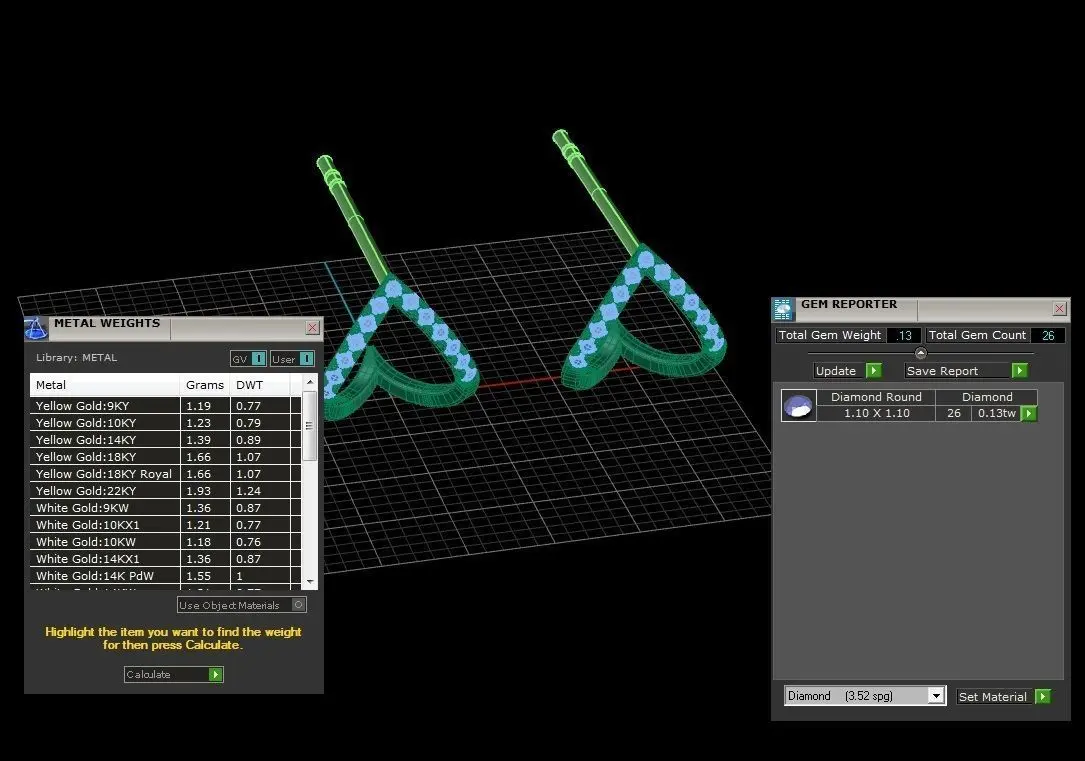The height and width of the screenshot is (761, 1085).
Task: Select the White Gold:14KX1 row
Action: click(x=165, y=559)
